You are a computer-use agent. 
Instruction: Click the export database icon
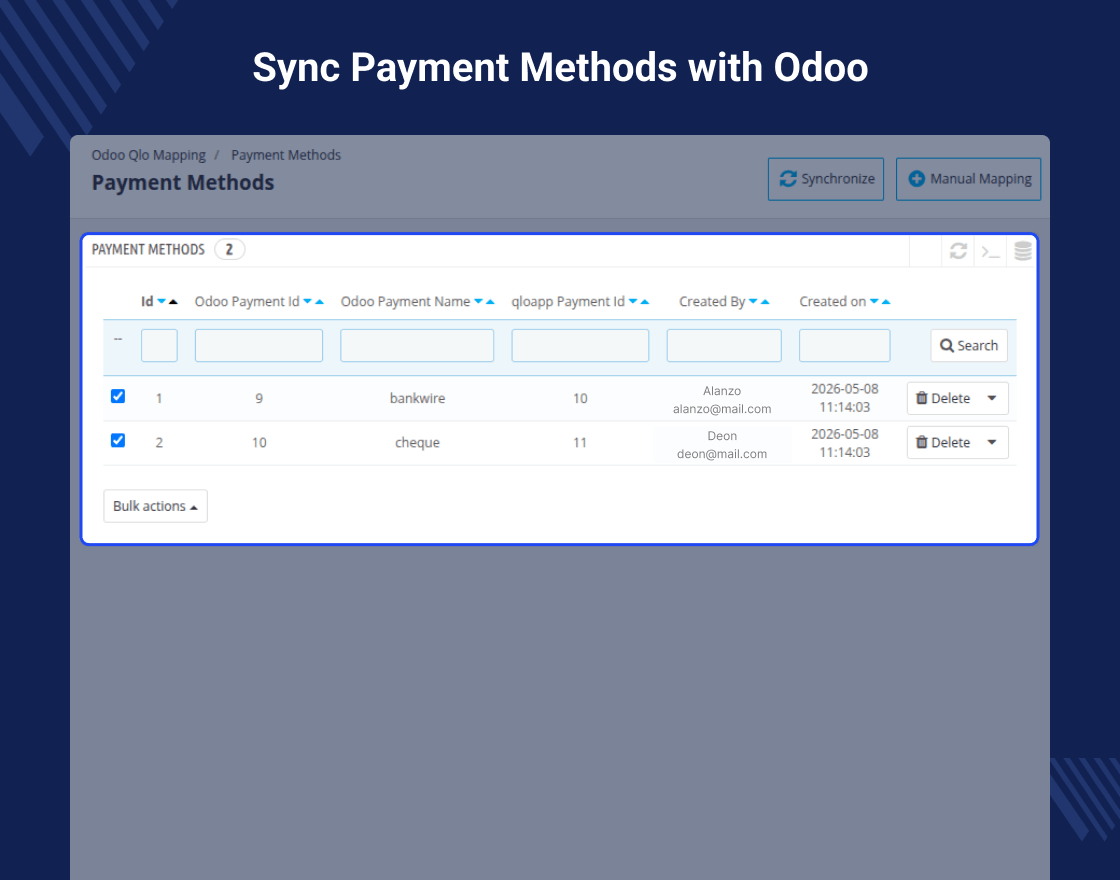[1023, 251]
